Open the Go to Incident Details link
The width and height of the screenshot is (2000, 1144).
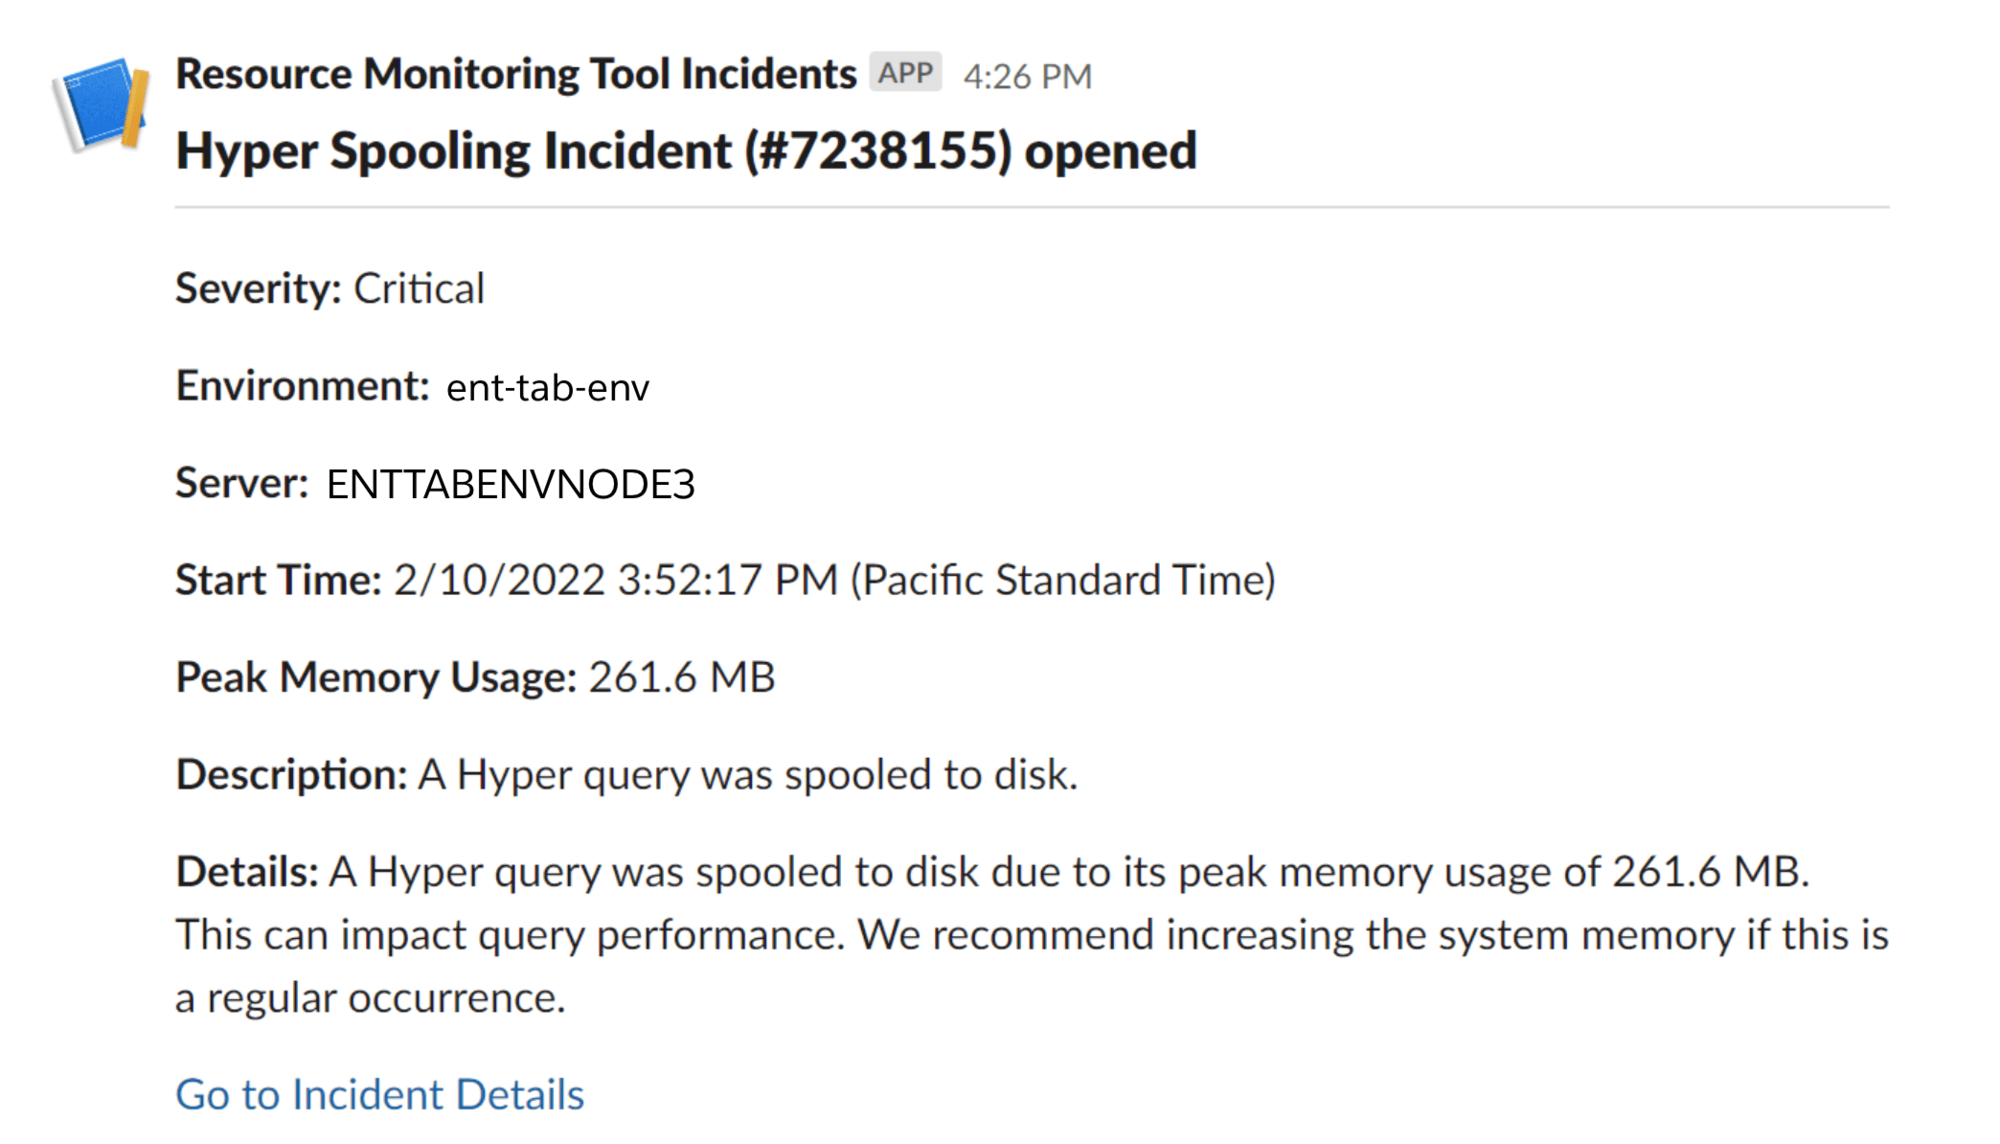[380, 1094]
